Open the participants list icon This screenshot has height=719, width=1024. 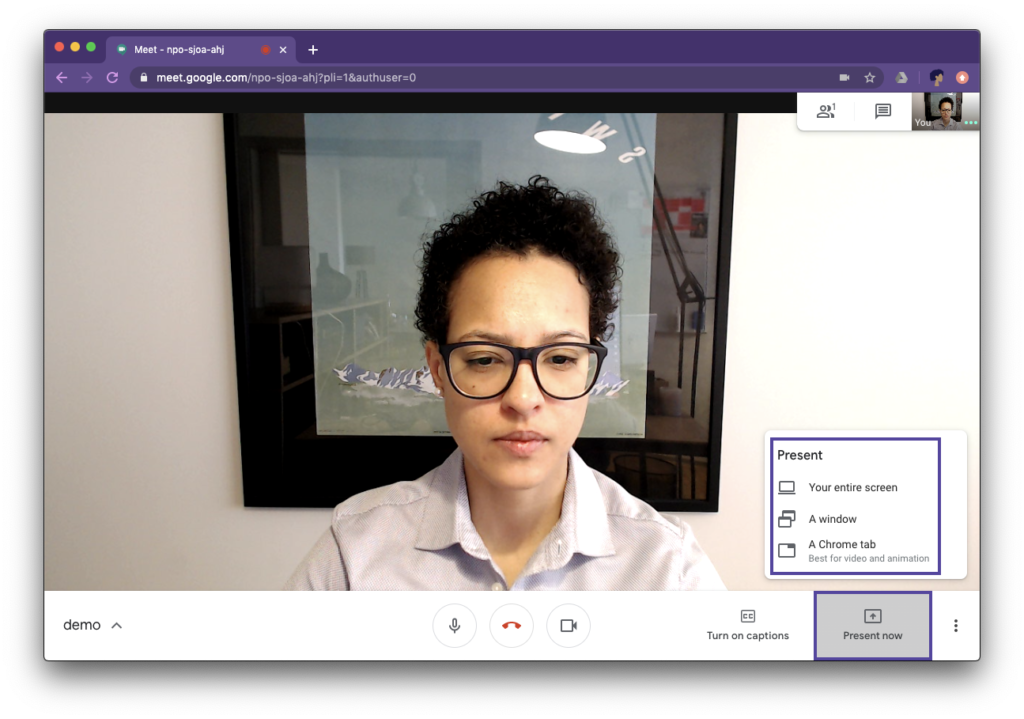coord(825,112)
